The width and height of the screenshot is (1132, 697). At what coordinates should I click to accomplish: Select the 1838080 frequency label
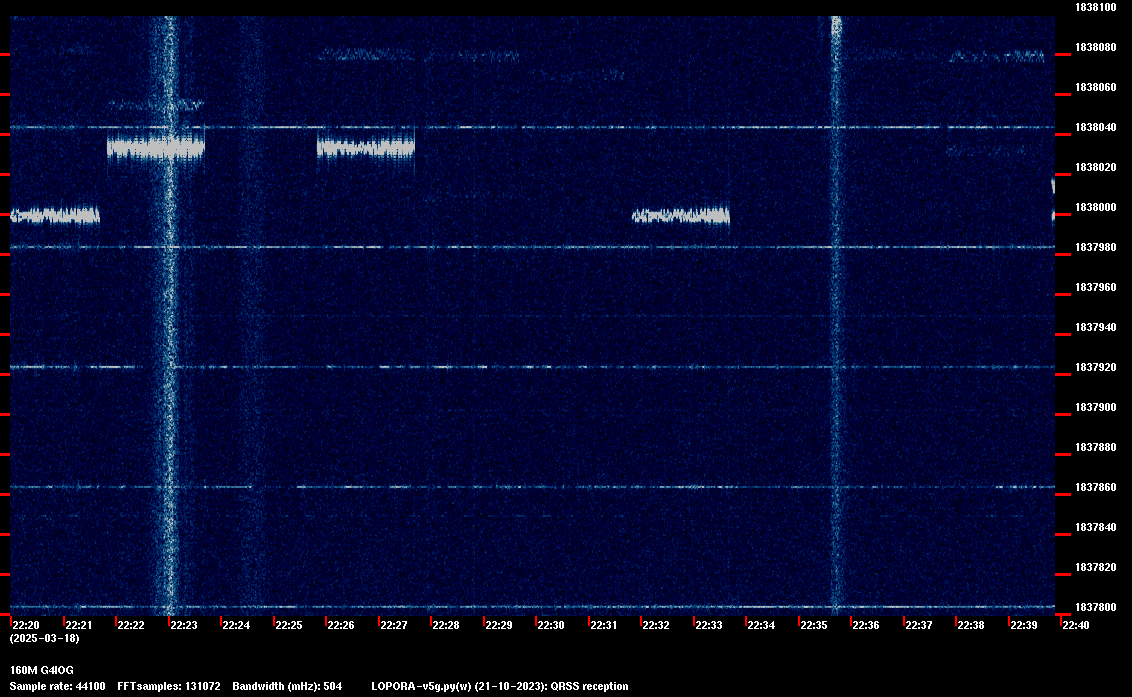pos(1096,48)
